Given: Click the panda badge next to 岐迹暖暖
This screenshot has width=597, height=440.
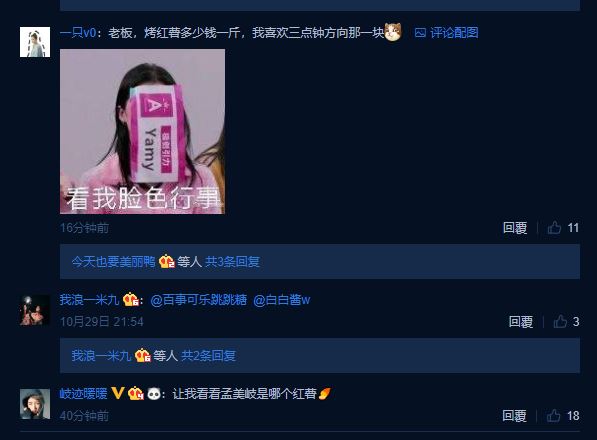Looking at the screenshot, I should click(x=154, y=394).
